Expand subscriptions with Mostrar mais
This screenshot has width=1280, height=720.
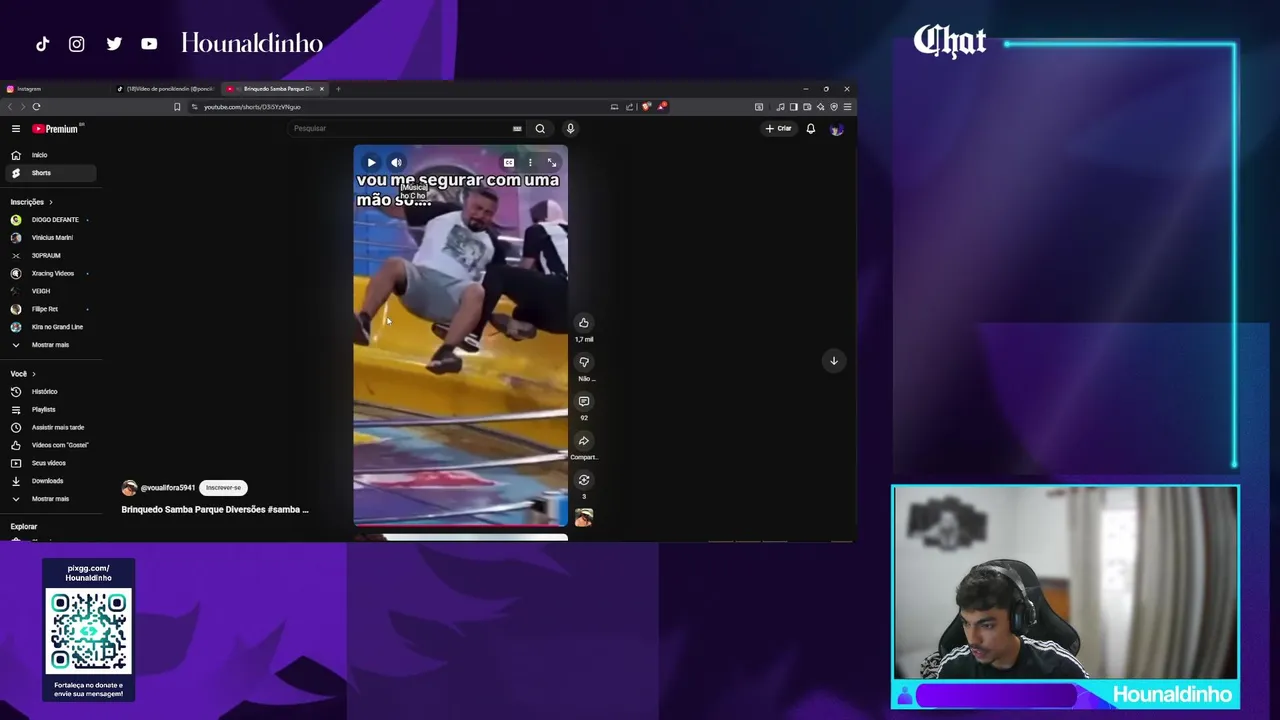point(49,345)
